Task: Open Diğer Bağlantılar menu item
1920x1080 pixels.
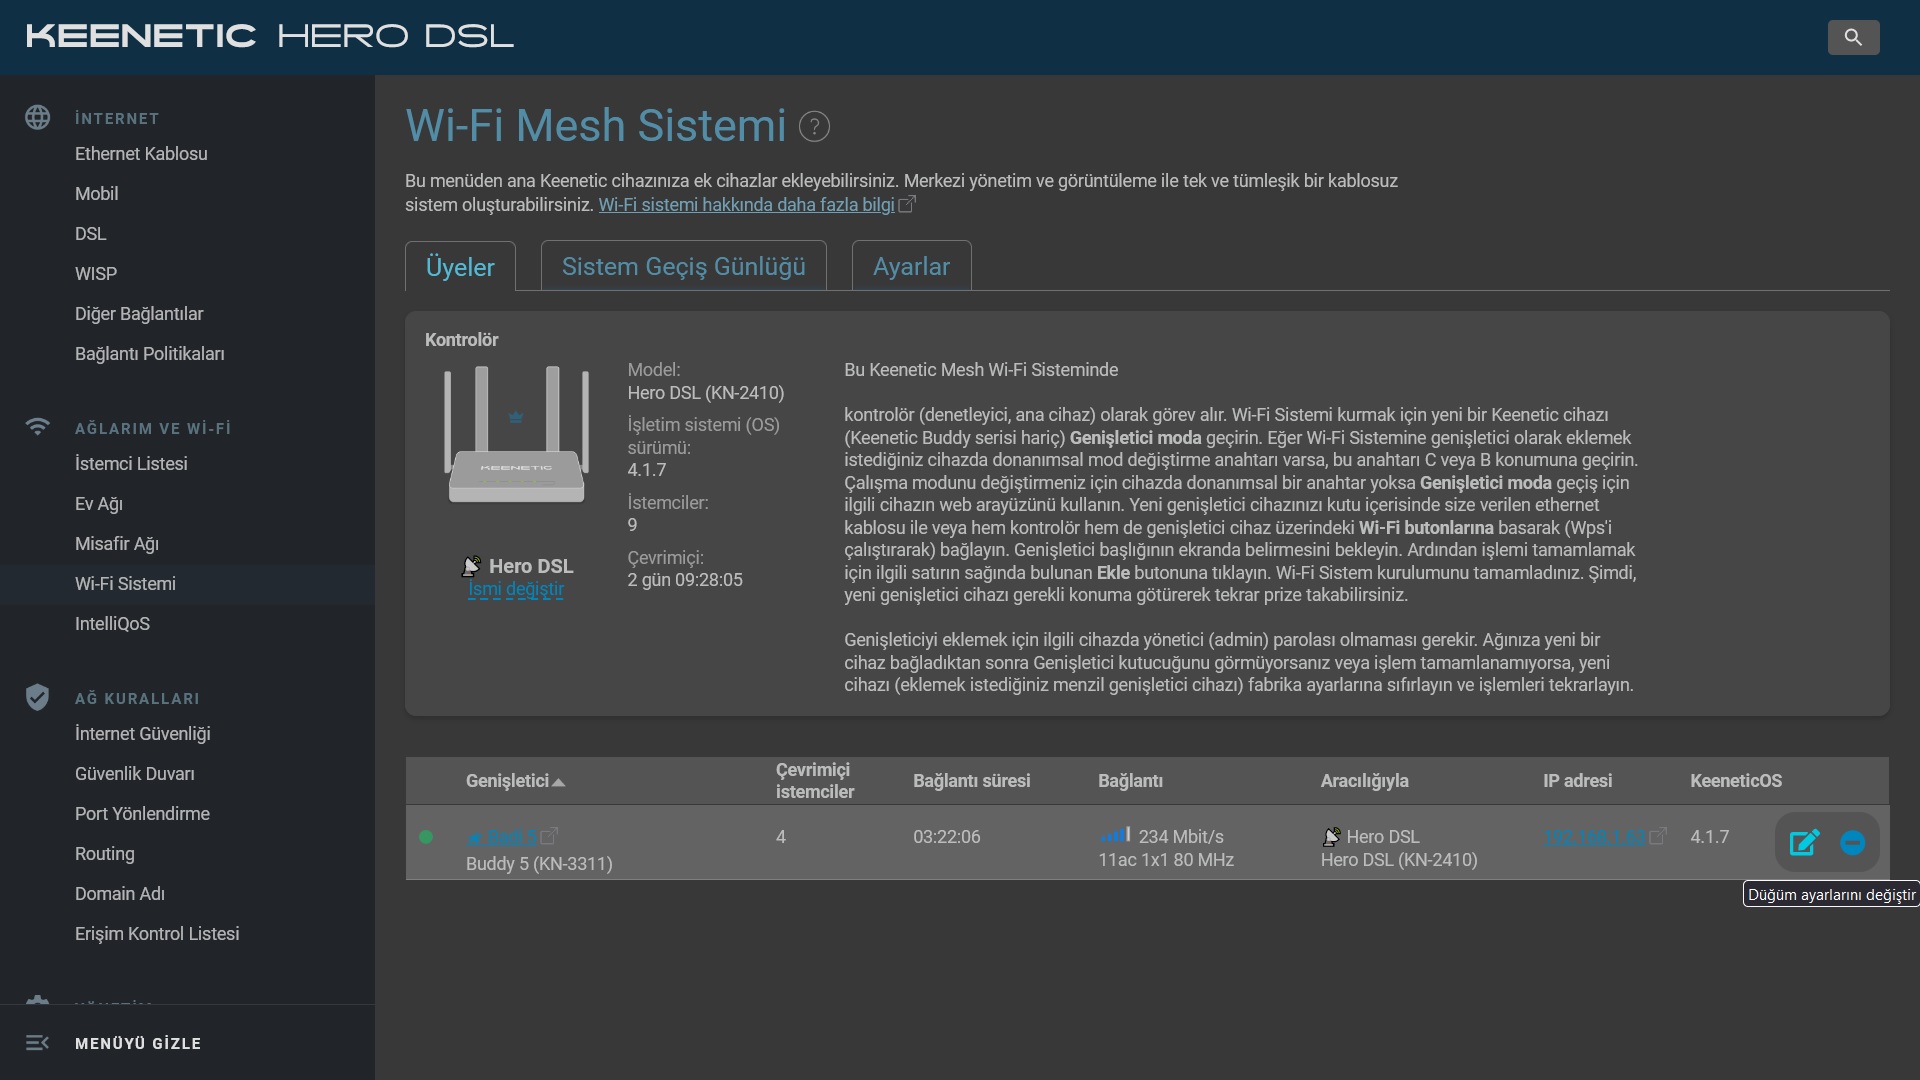Action: 139,314
